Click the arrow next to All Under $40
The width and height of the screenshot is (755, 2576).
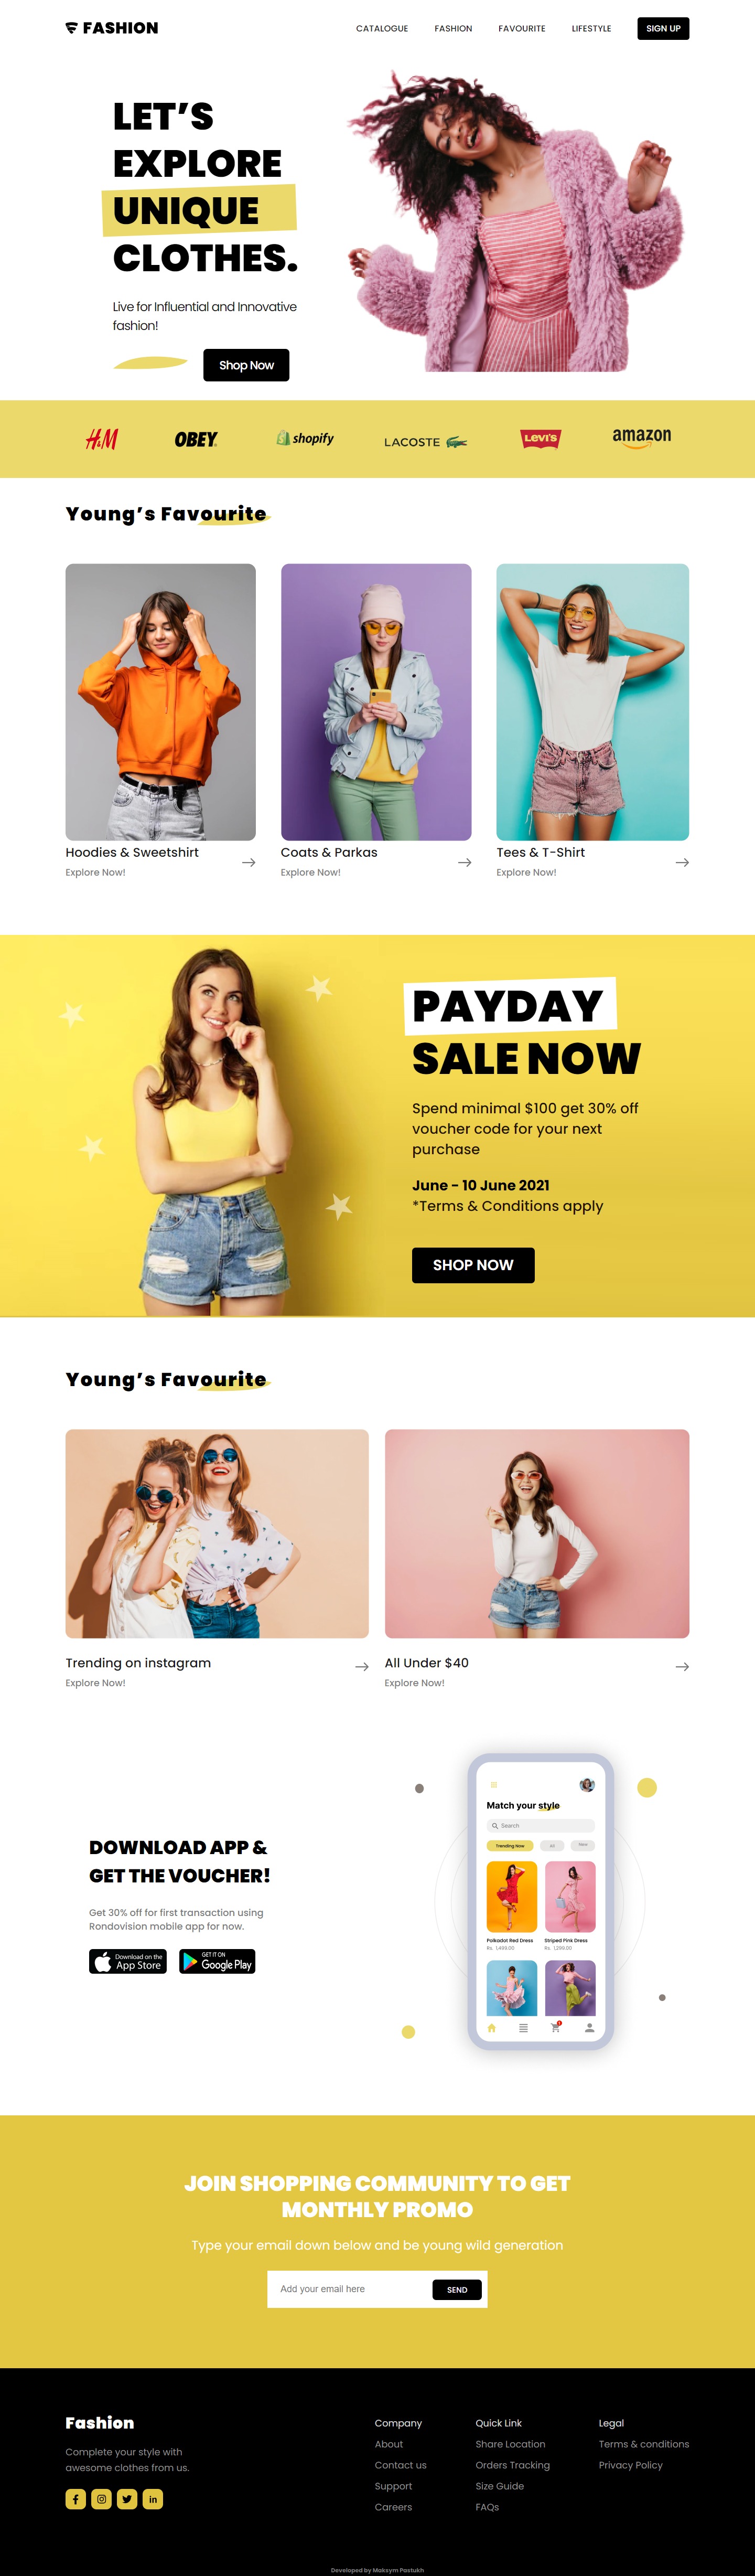point(682,1666)
